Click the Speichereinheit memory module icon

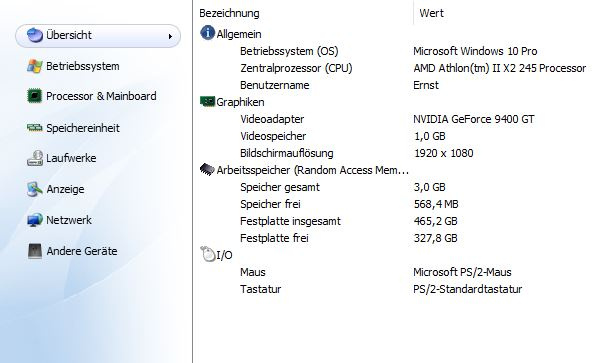(x=35, y=128)
